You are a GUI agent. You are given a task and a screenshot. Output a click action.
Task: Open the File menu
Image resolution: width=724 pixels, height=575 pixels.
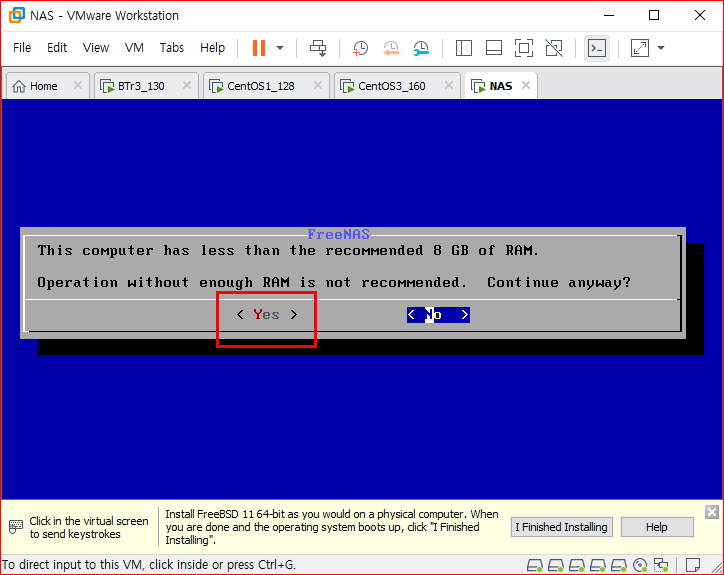[22, 48]
